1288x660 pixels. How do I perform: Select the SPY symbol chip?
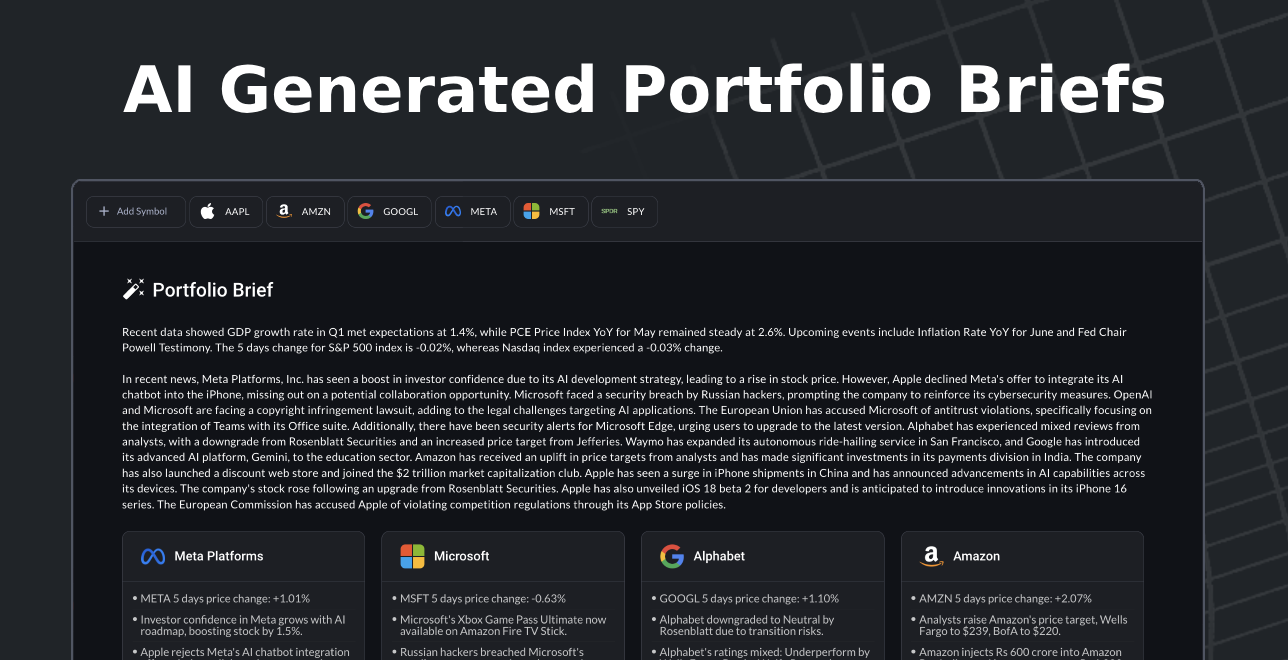point(624,212)
